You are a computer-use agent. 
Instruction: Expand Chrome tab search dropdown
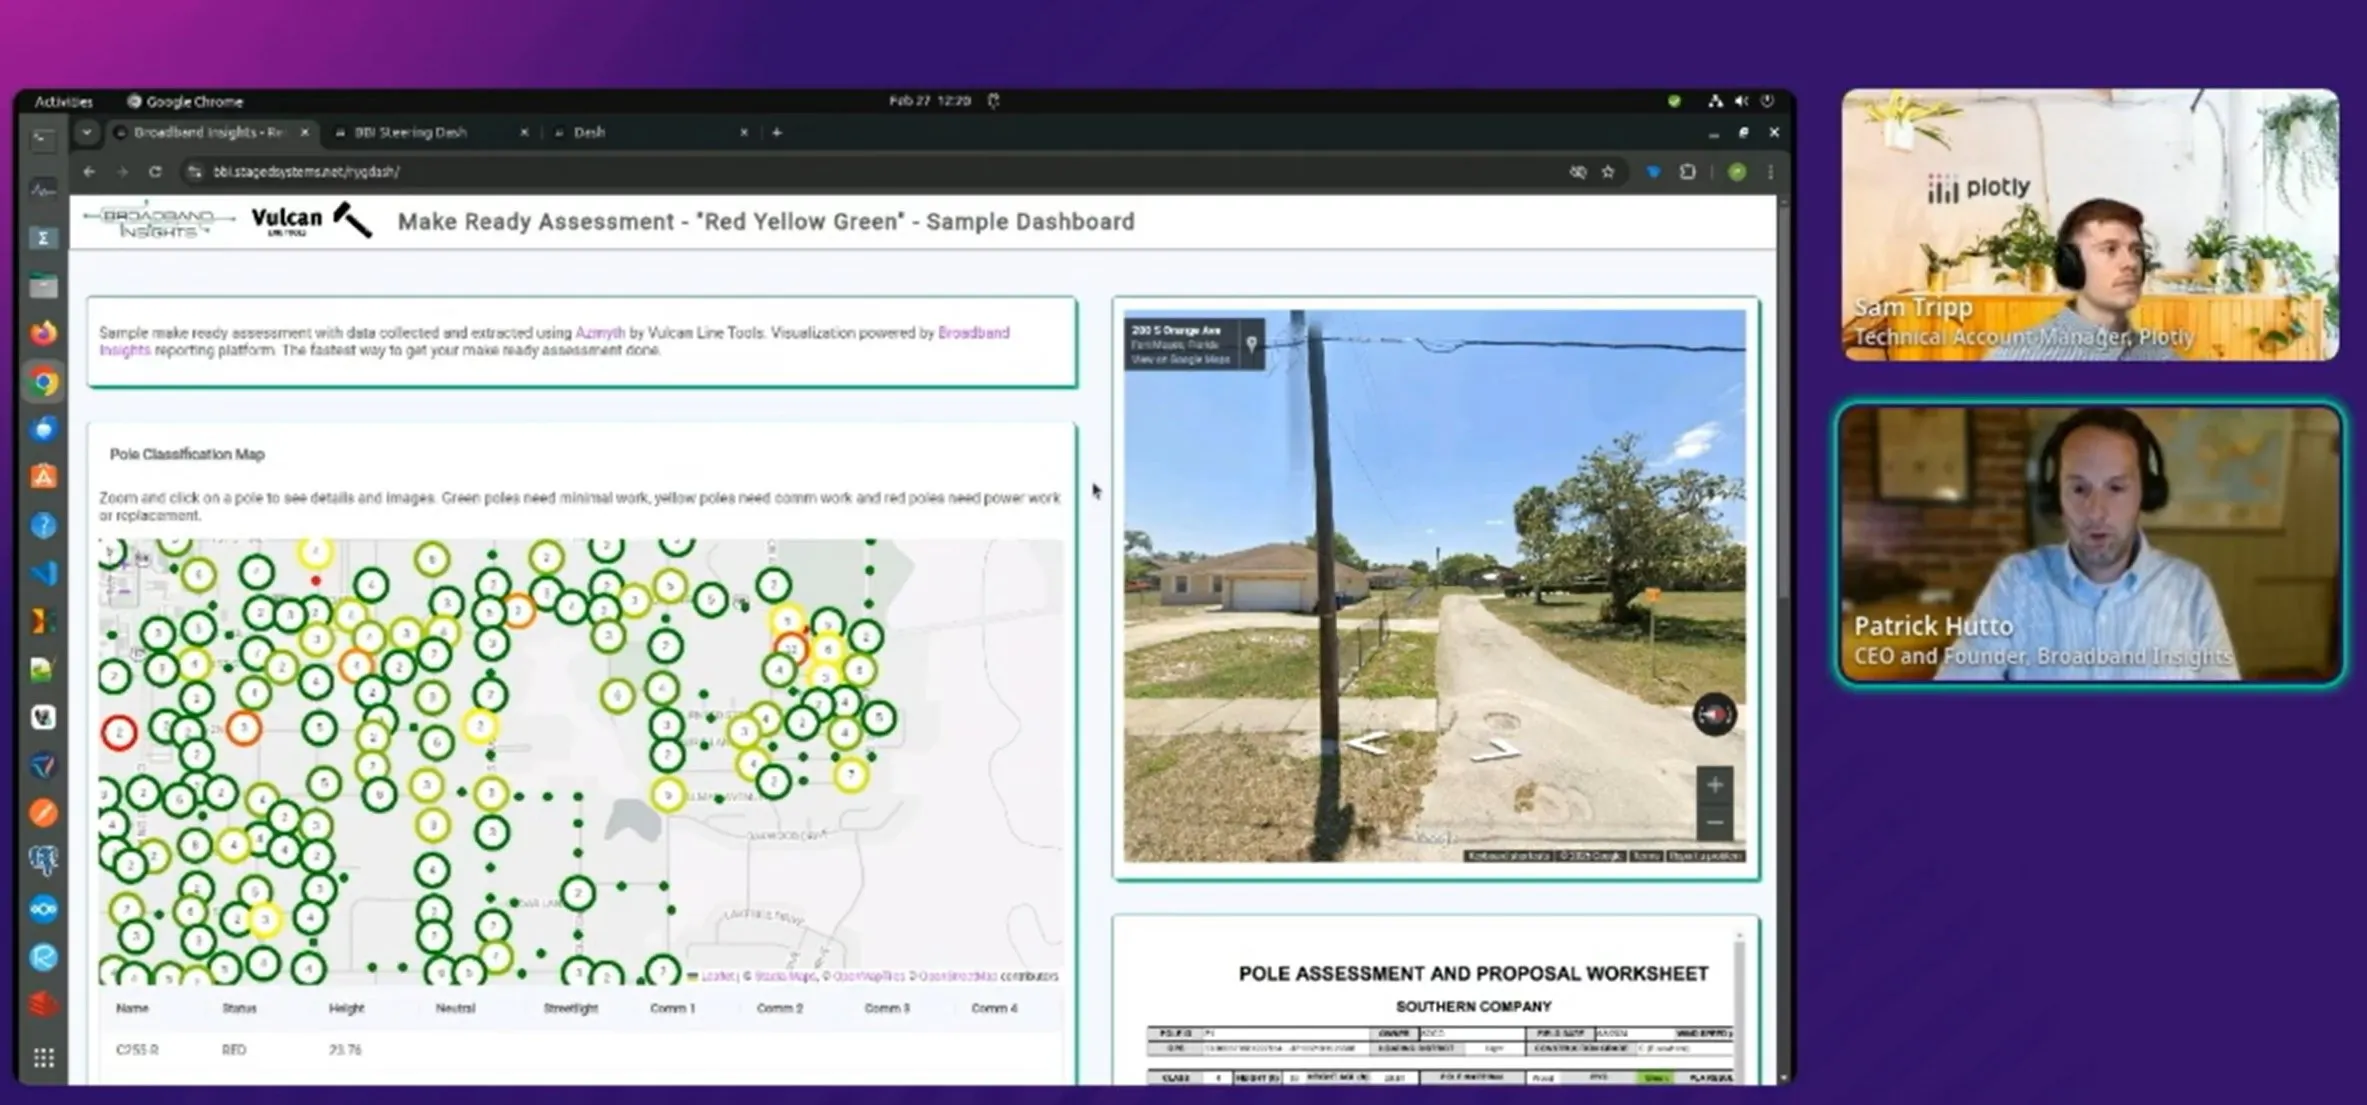pos(87,132)
